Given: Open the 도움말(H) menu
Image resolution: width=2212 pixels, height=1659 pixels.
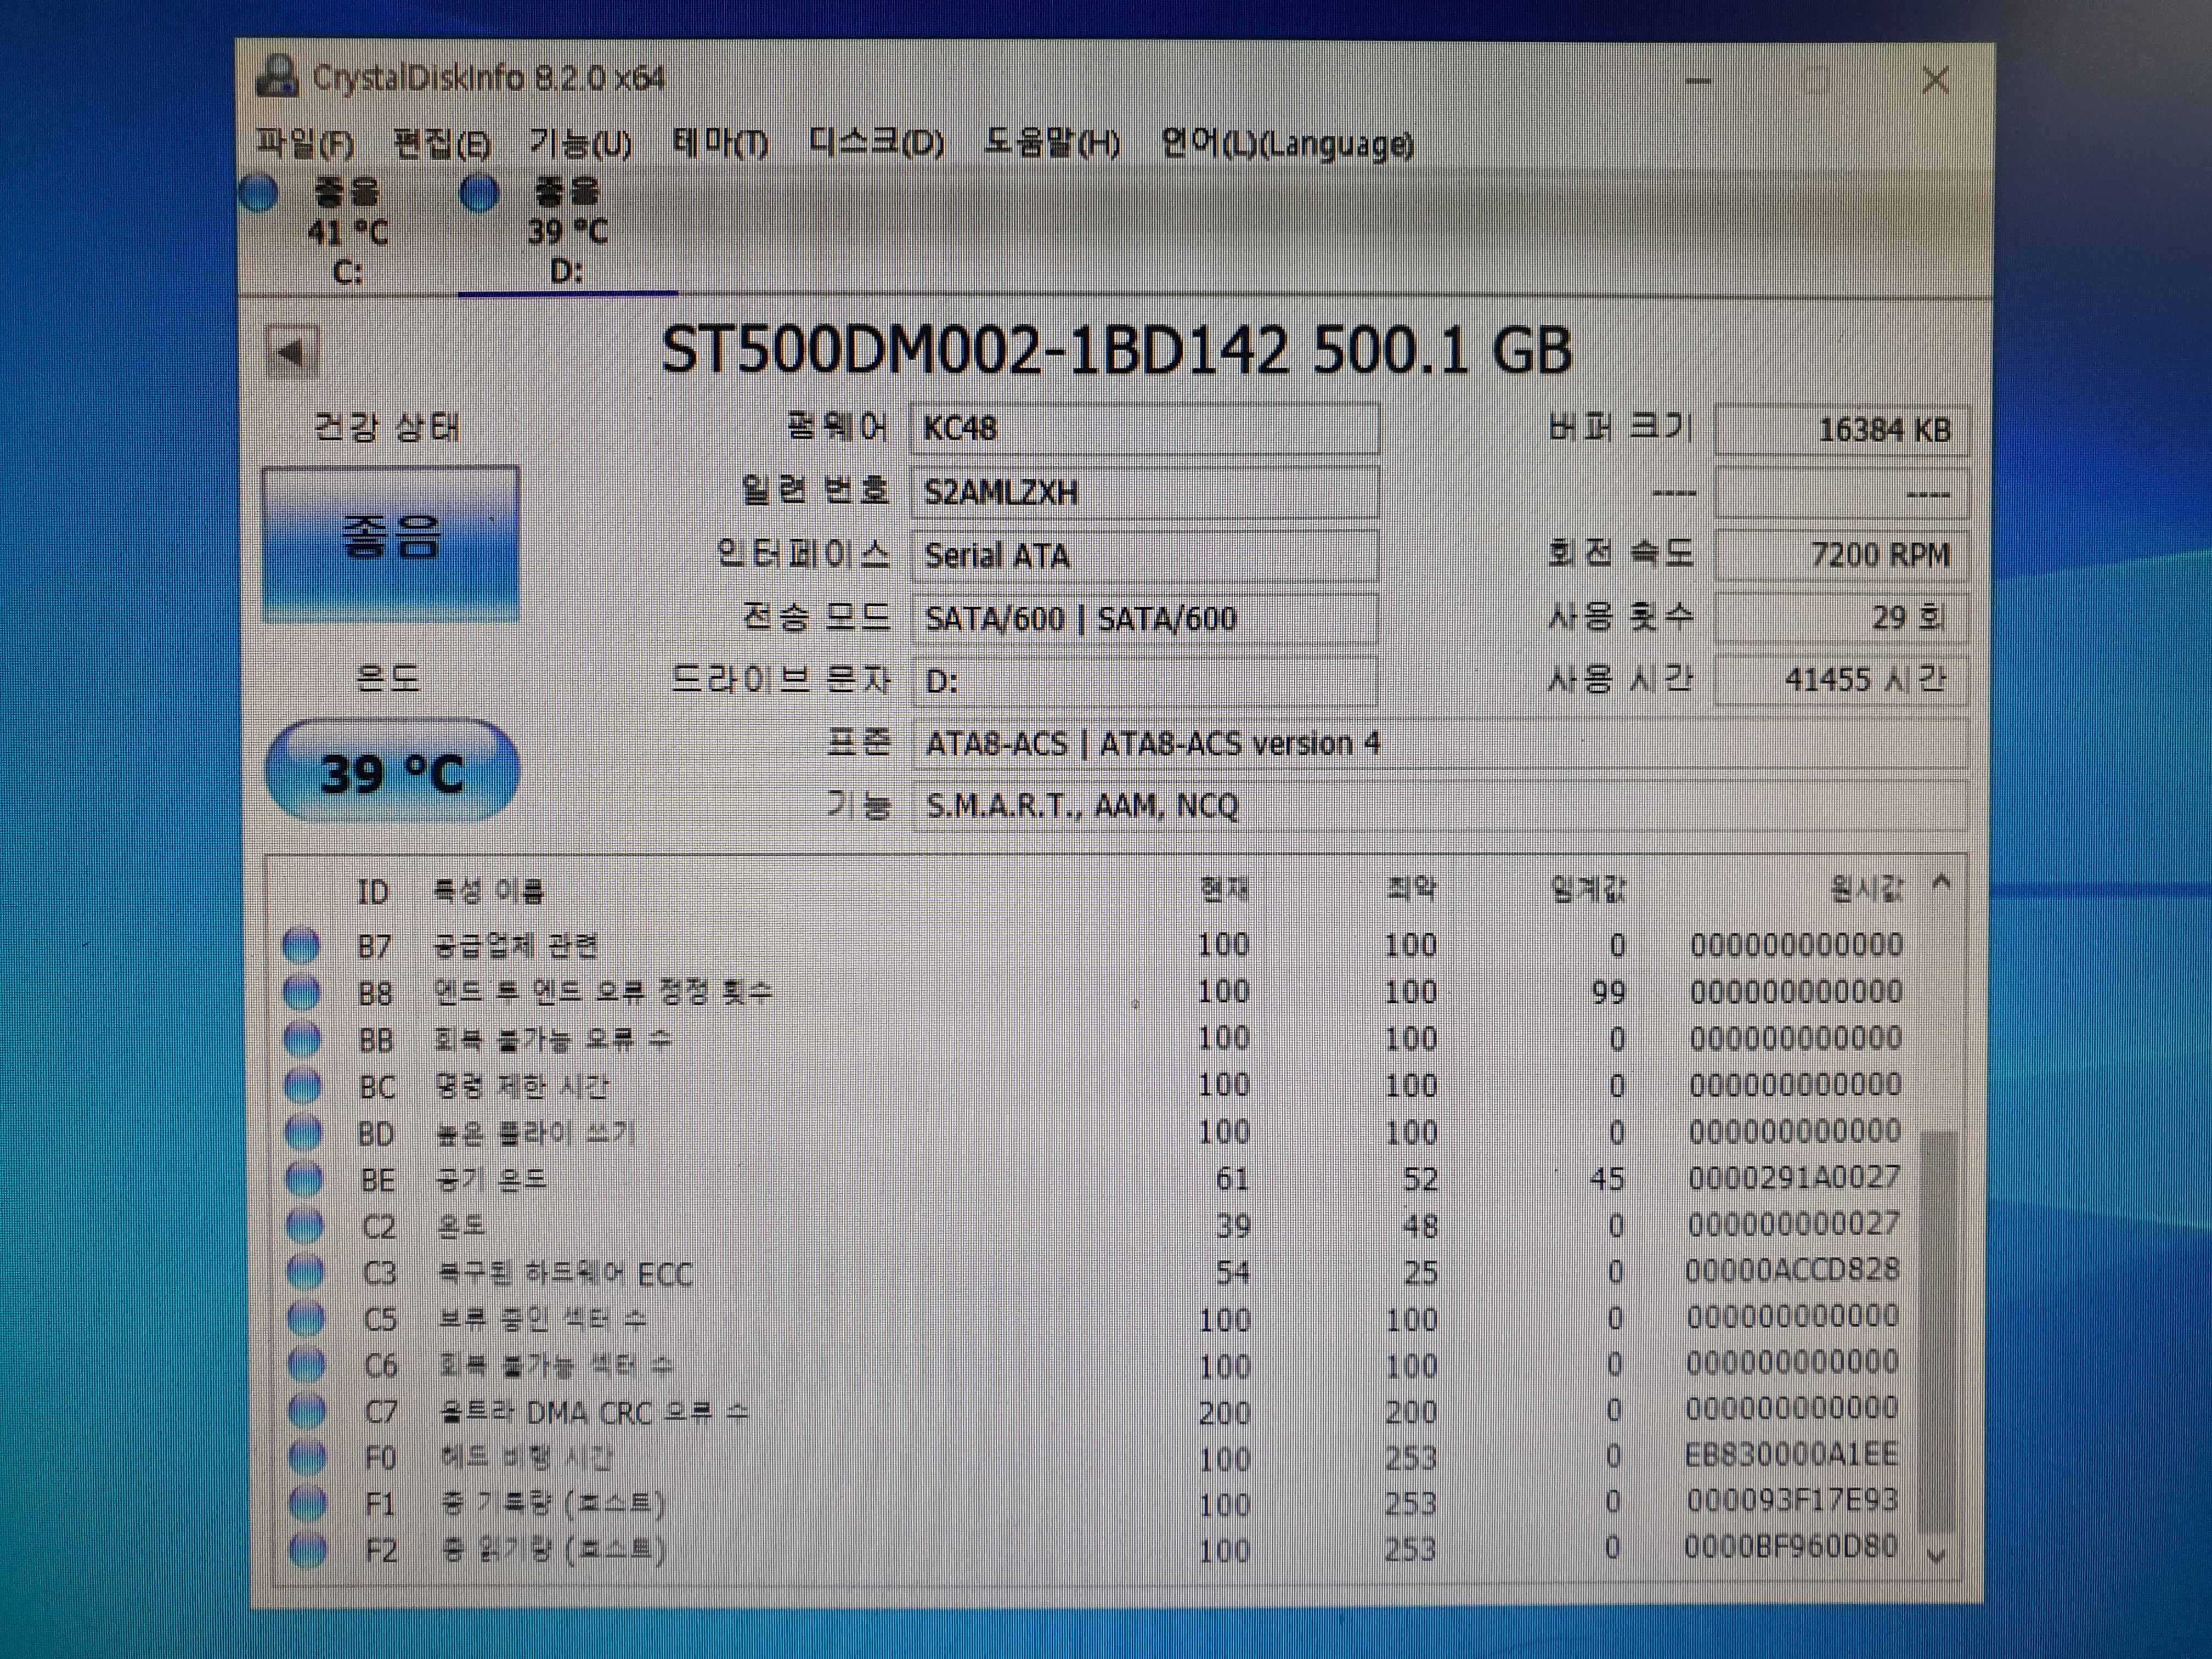Looking at the screenshot, I should (1052, 143).
